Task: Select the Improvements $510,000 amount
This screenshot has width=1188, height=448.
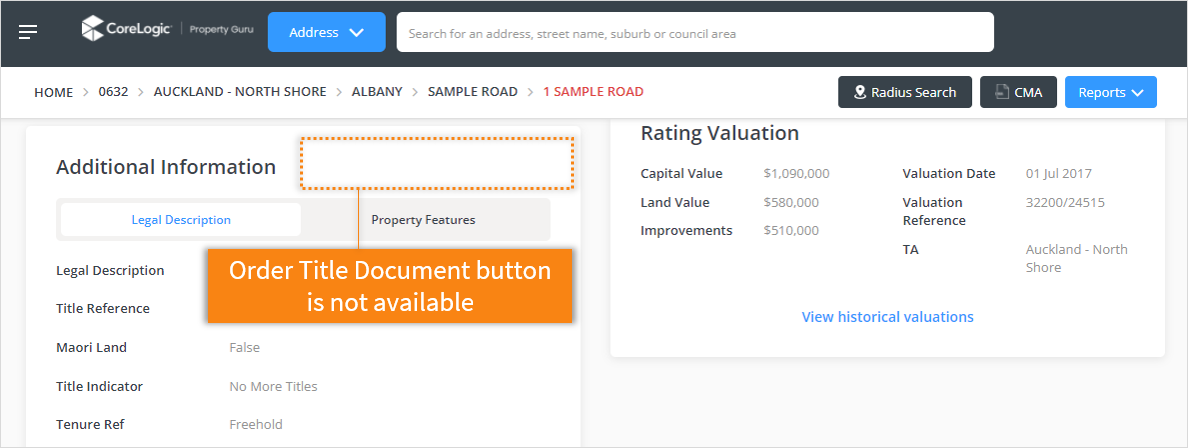Action: pos(791,230)
